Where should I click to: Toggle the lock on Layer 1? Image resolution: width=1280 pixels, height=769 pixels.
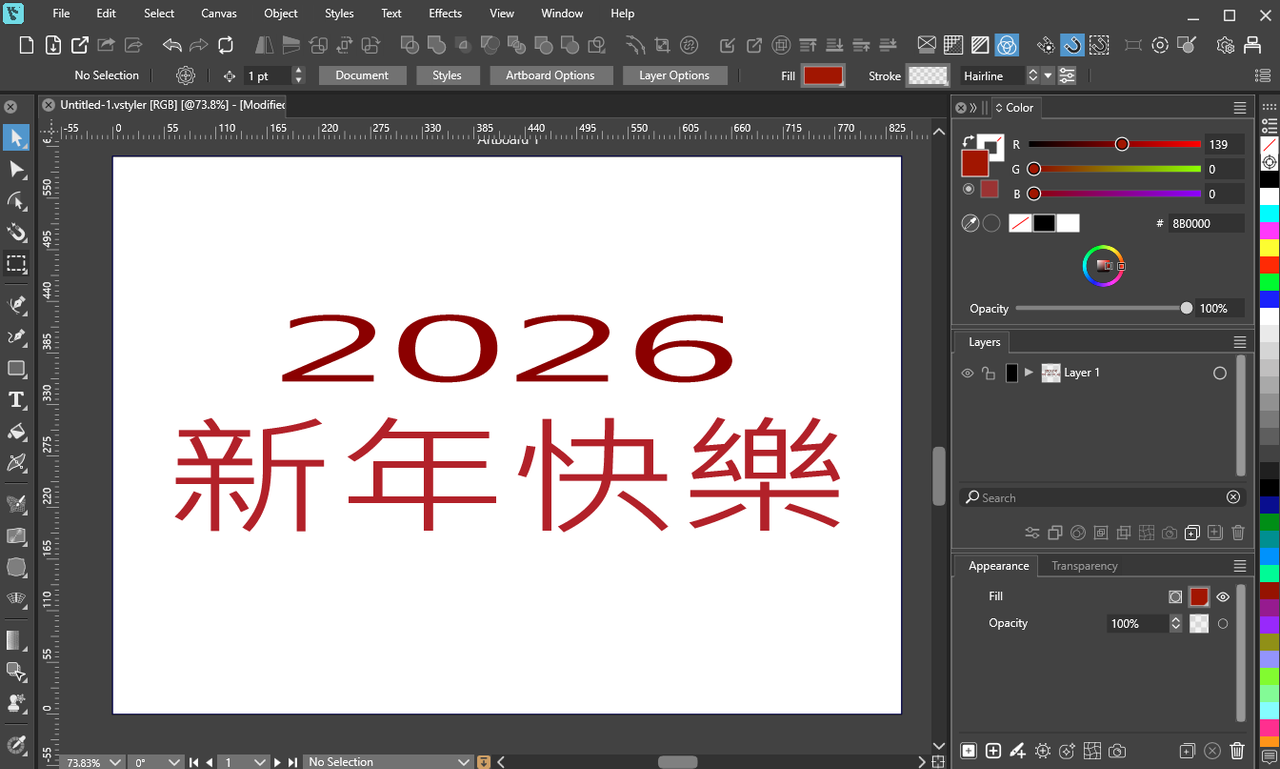pyautogui.click(x=987, y=373)
